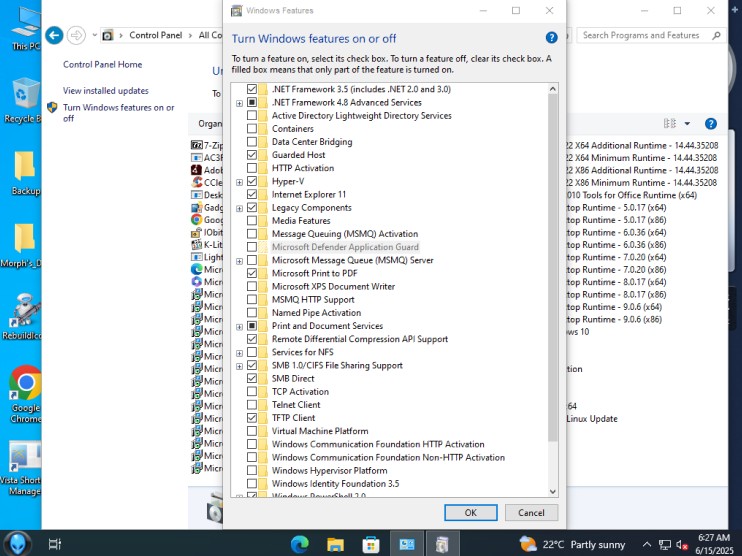Click the features list scroll up arrow
The image size is (742, 556).
[x=553, y=88]
